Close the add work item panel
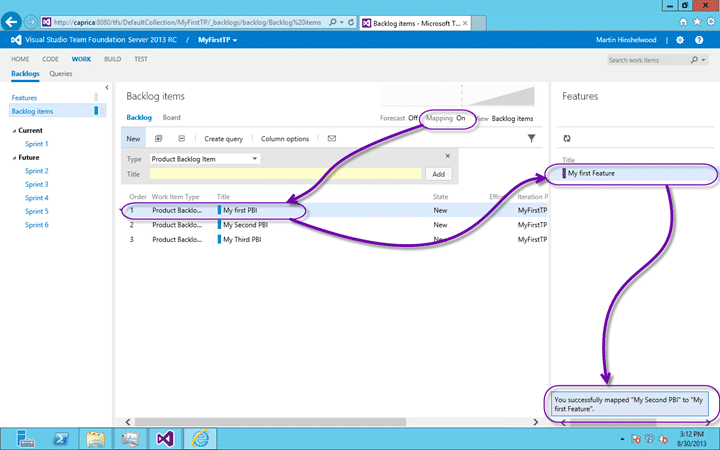Viewport: 720px width, 450px height. [448, 156]
